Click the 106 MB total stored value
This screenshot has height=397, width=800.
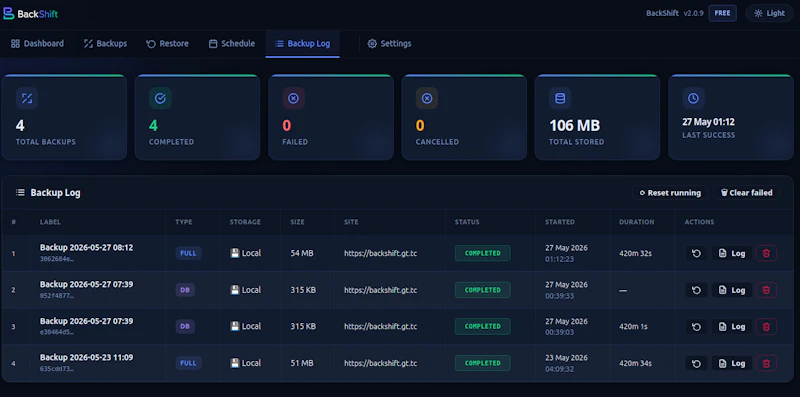point(574,126)
